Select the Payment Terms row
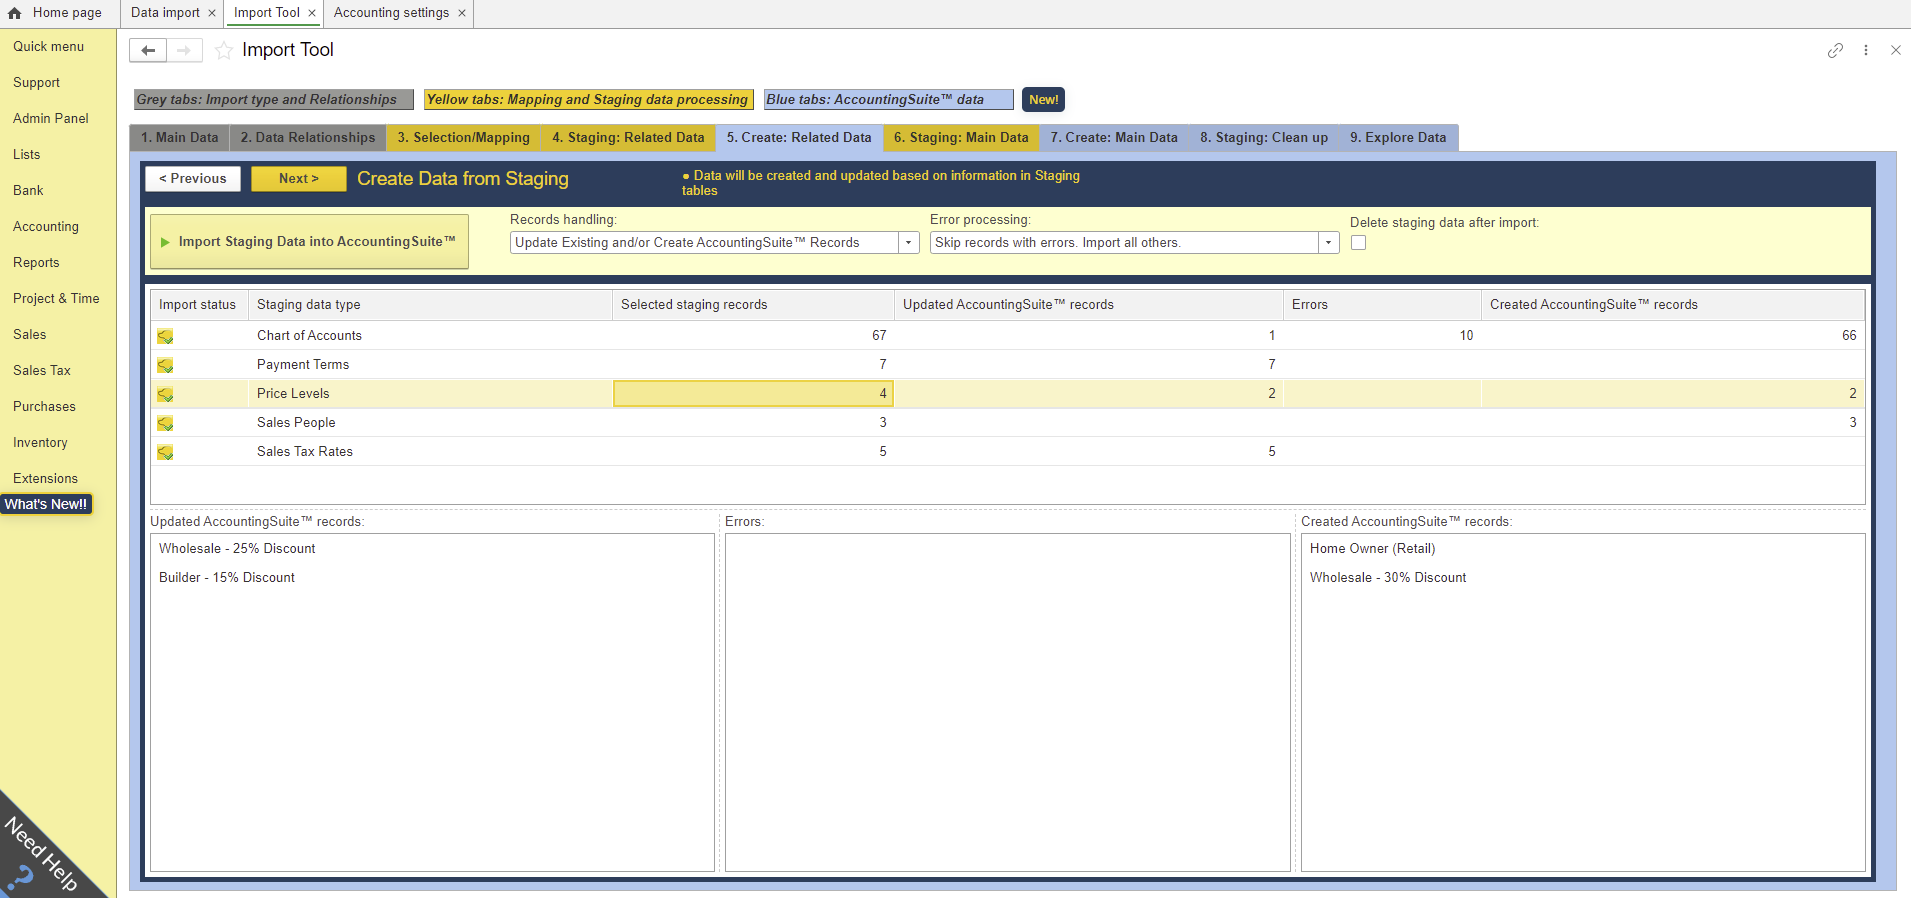The width and height of the screenshot is (1911, 898). 1007,365
